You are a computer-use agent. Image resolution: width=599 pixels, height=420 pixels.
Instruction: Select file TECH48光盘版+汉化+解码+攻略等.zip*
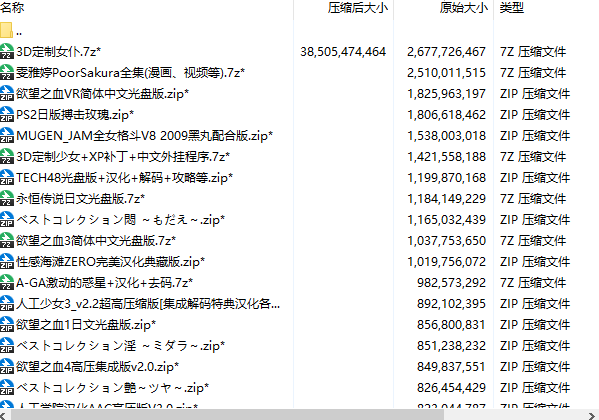click(x=125, y=177)
